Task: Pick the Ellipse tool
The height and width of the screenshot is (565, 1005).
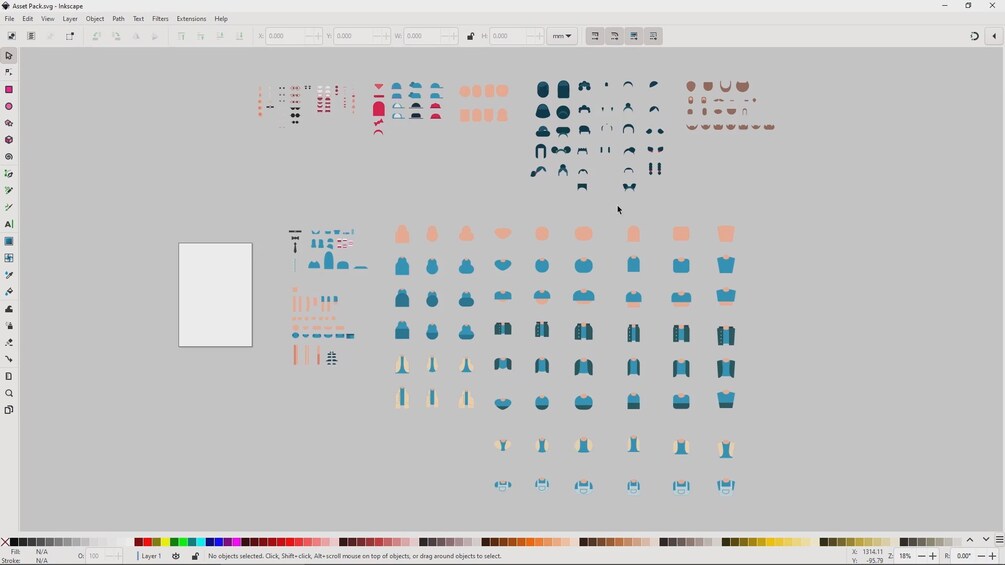Action: [x=9, y=106]
